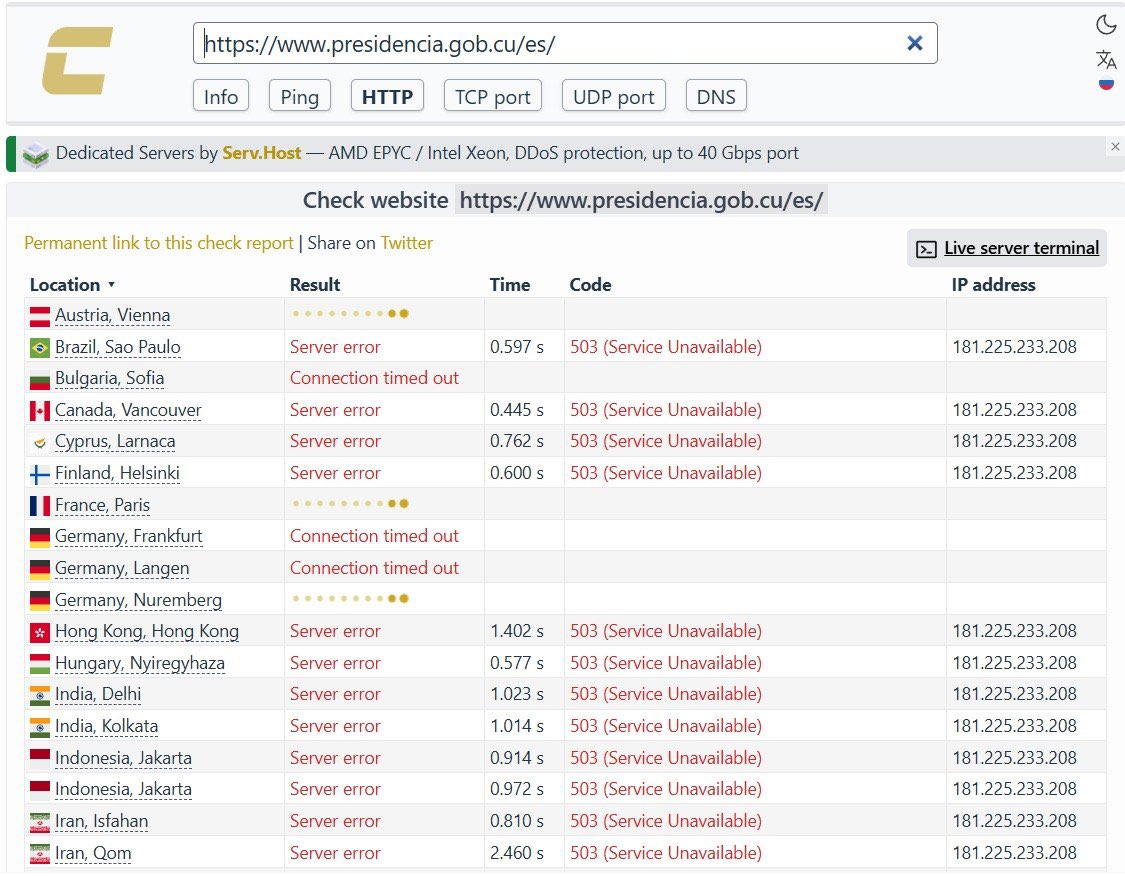Viewport: 1125px width, 876px height.
Task: Click the loading dots in France row
Action: (351, 504)
